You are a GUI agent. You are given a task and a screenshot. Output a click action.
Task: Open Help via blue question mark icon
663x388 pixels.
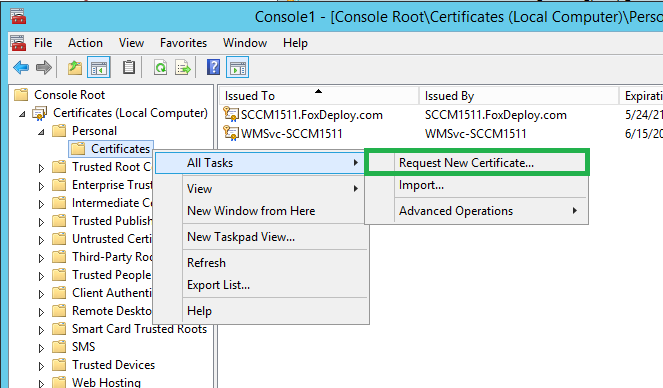[x=213, y=67]
